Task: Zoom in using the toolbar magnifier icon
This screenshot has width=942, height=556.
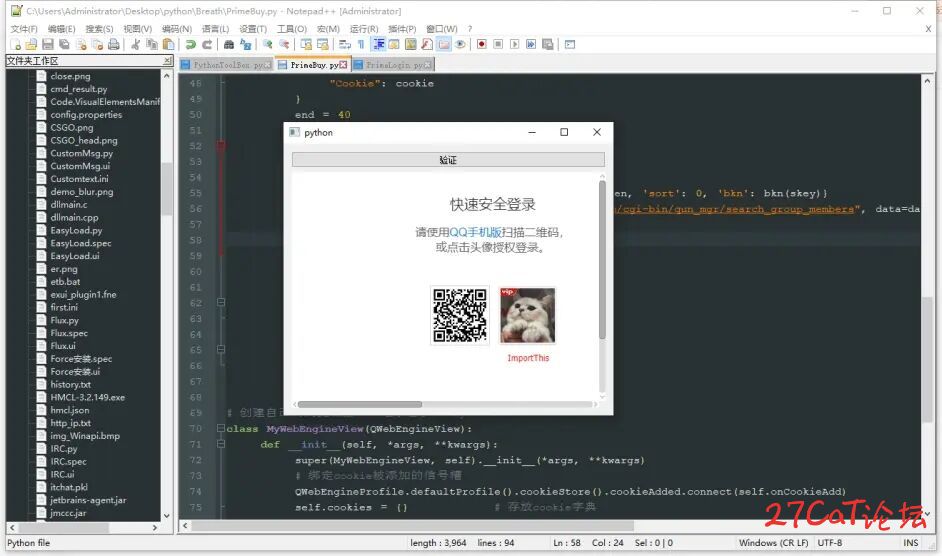Action: (267, 44)
